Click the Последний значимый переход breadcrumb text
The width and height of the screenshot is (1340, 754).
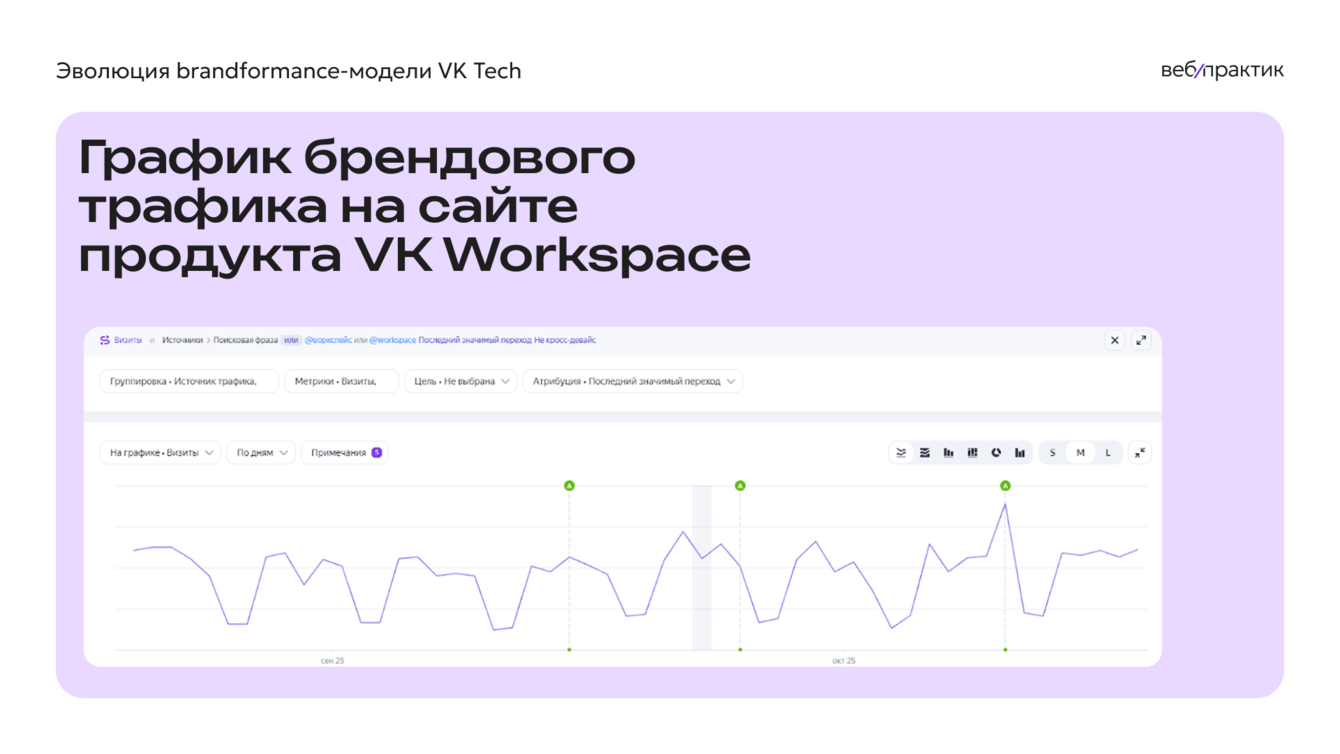(x=475, y=340)
